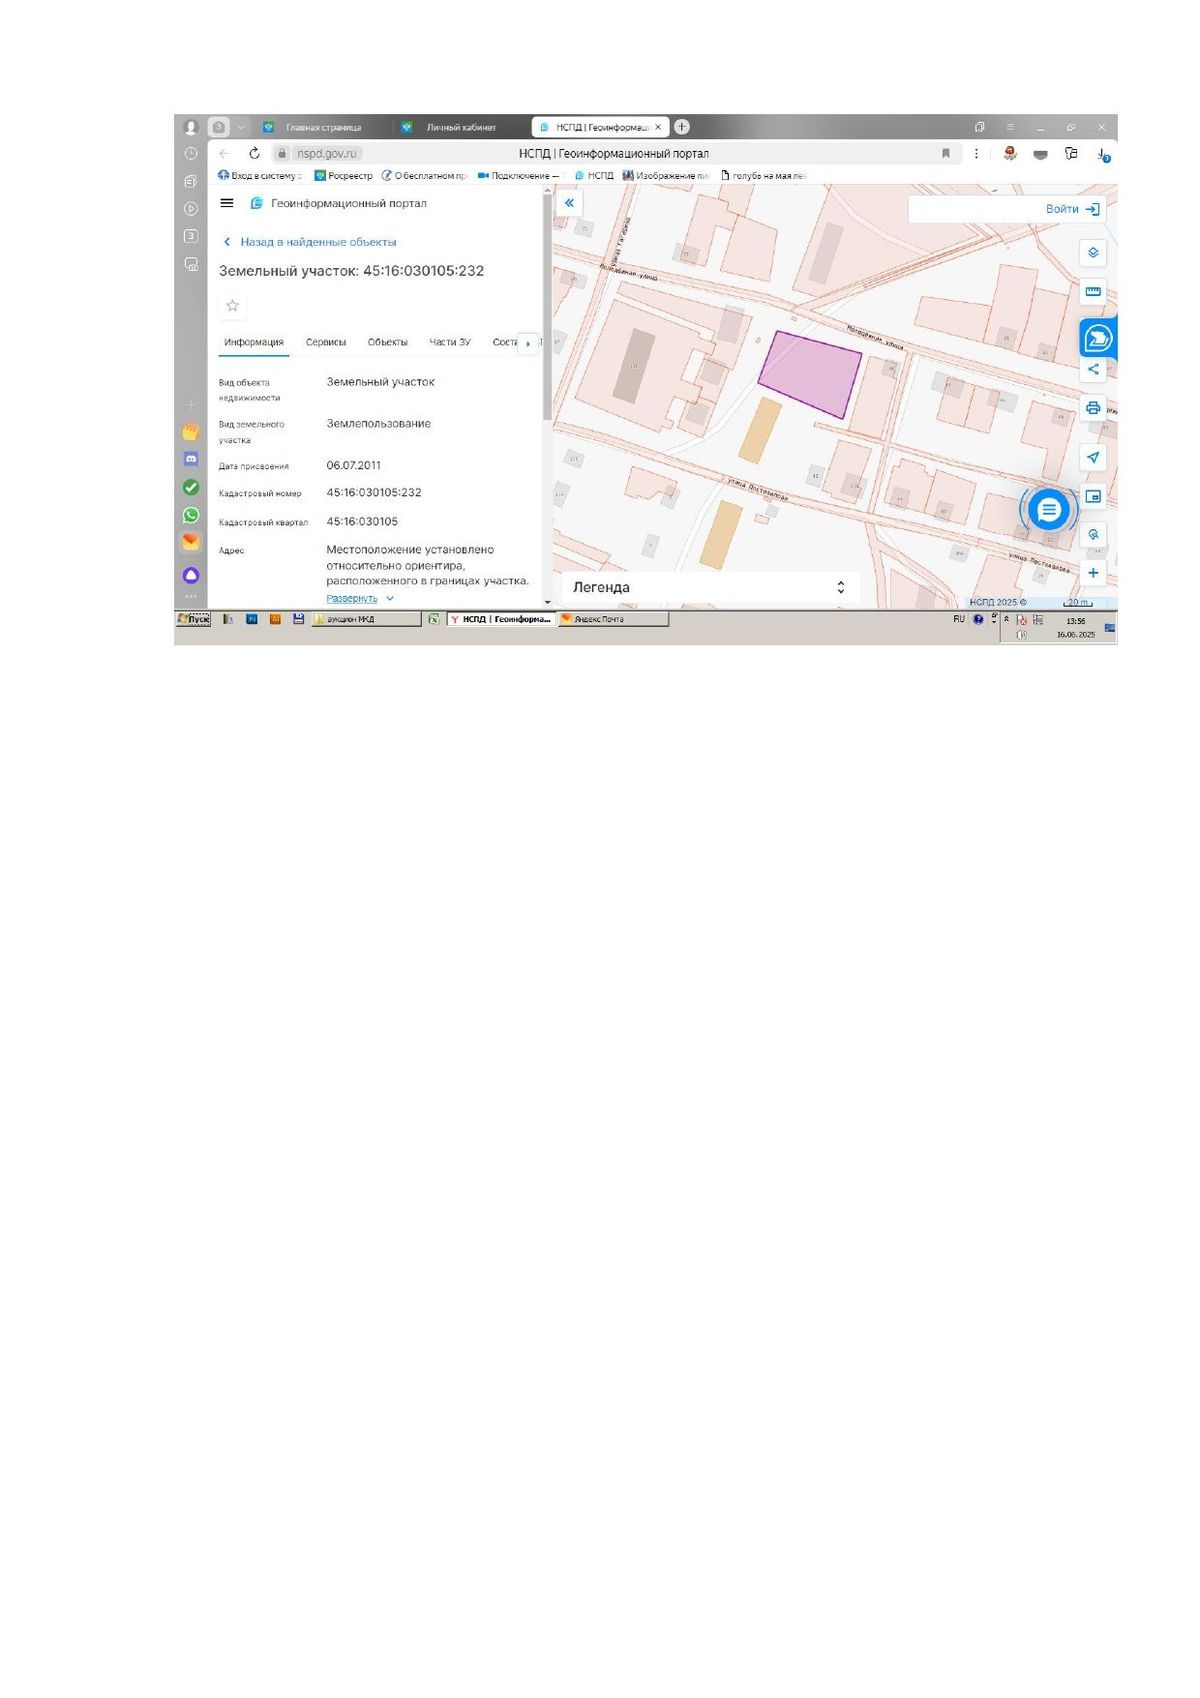Expand the Легенда panel
Image resolution: width=1200 pixels, height=1698 pixels.
click(x=708, y=588)
